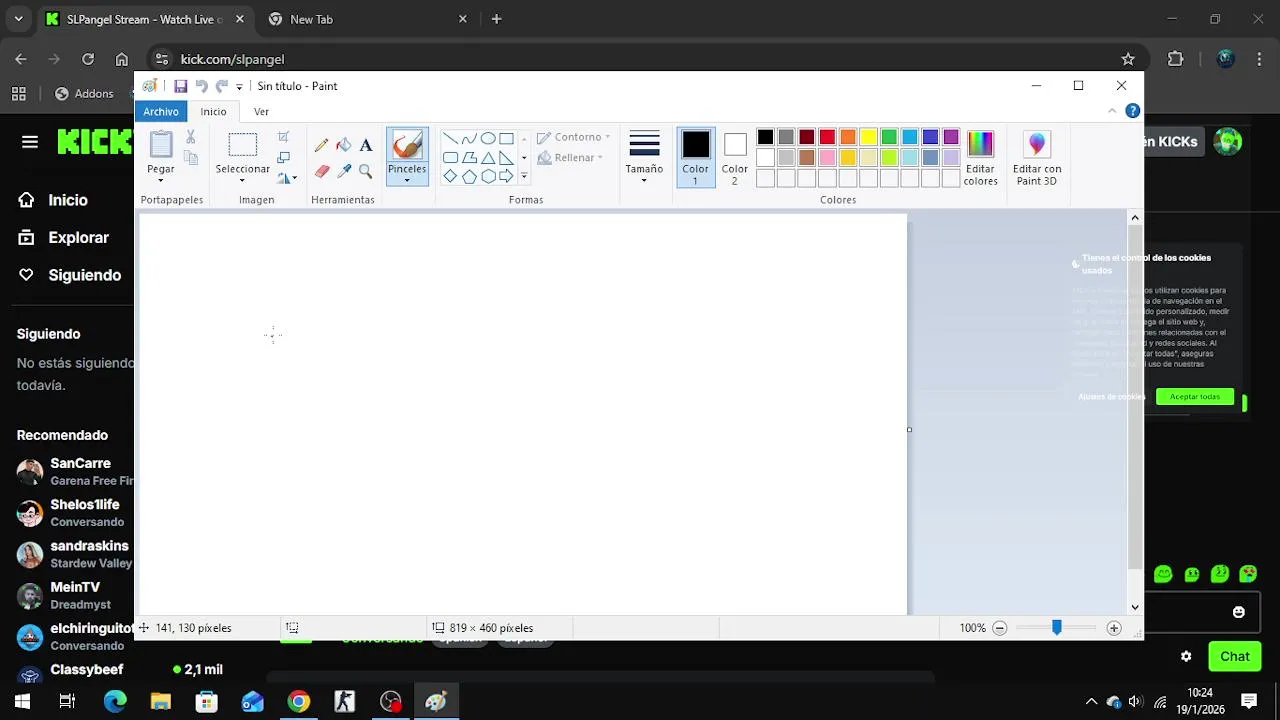Open the Rotate or flip dropdown
The image size is (1280, 720).
coord(287,178)
